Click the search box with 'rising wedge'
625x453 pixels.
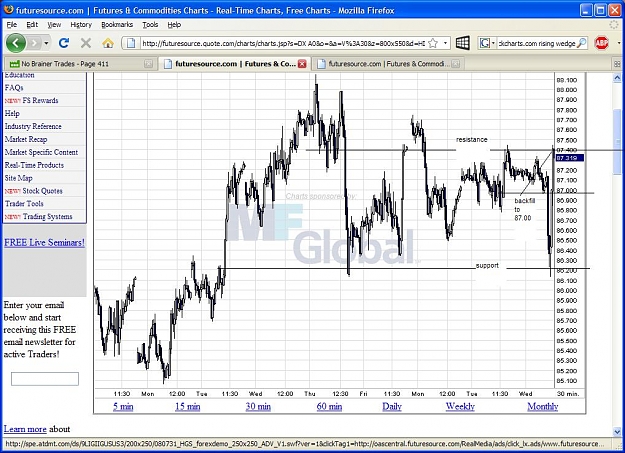click(x=537, y=43)
